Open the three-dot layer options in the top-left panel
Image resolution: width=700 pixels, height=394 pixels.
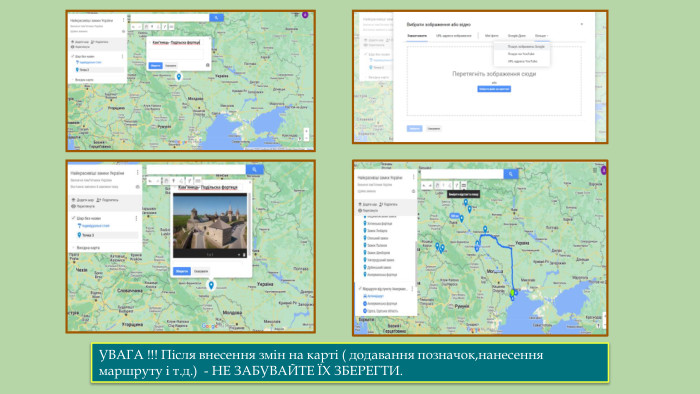tap(123, 57)
